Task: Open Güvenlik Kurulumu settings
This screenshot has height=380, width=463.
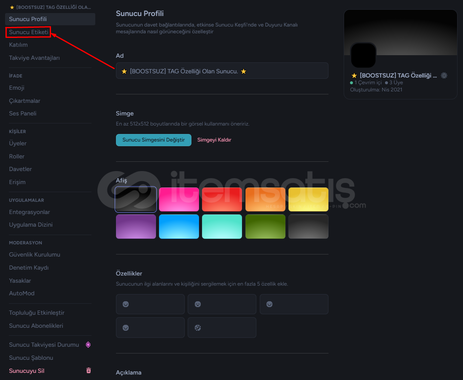Action: 34,254
